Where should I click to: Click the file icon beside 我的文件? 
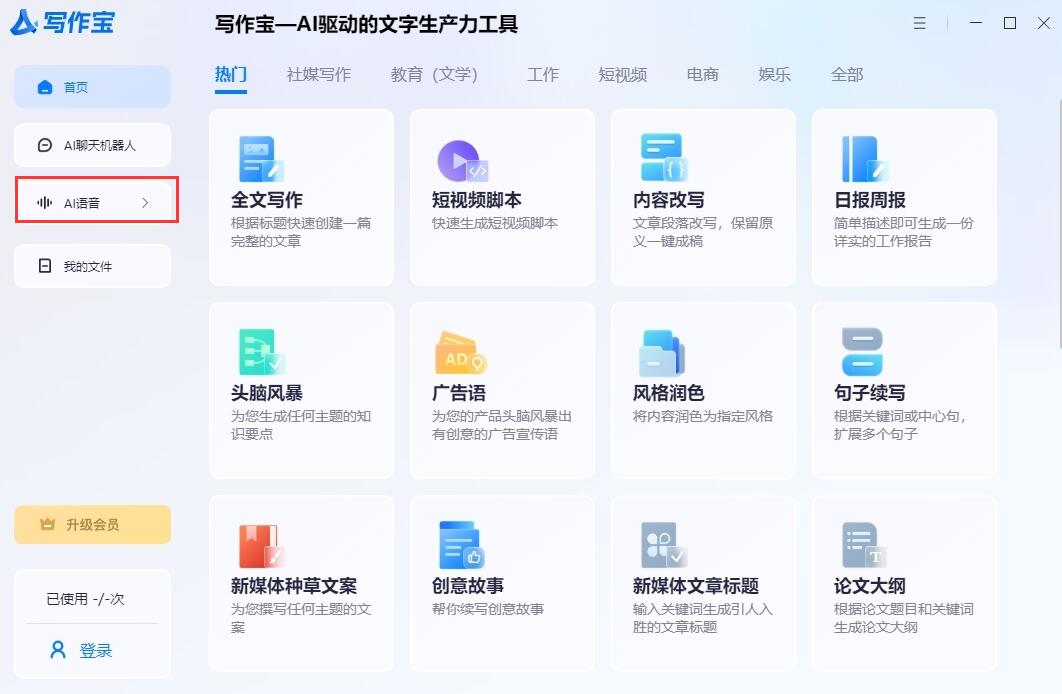click(x=45, y=265)
